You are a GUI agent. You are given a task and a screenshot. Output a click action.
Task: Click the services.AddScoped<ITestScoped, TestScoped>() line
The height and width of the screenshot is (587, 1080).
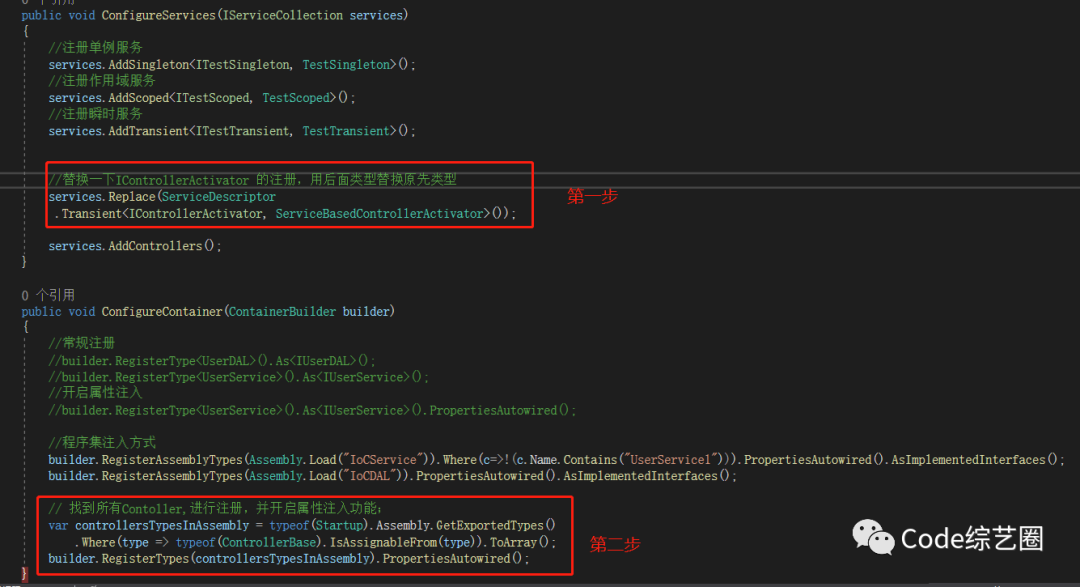(202, 97)
